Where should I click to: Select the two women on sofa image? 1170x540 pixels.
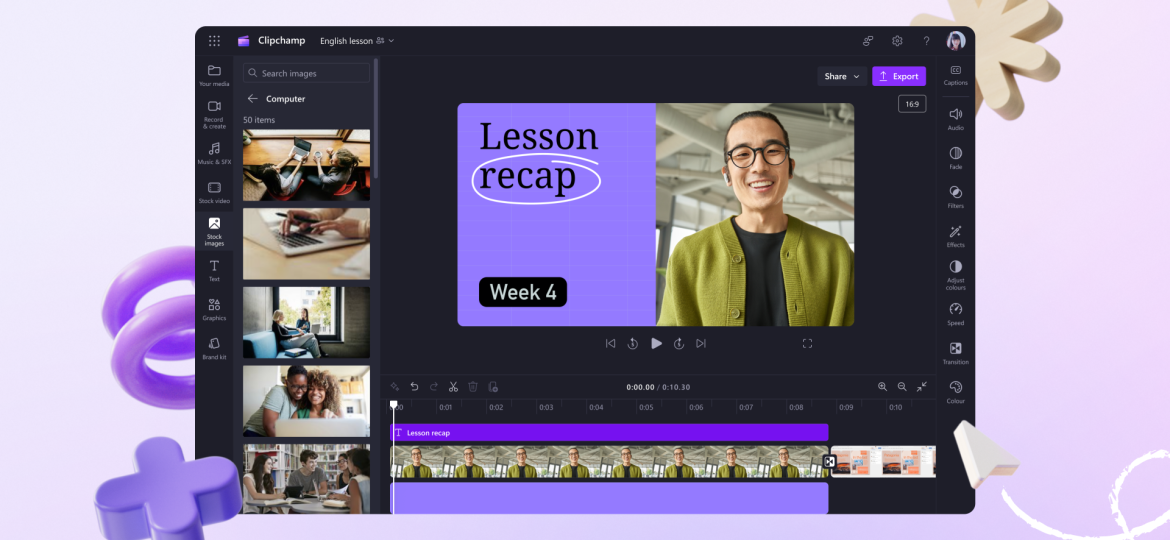306,322
